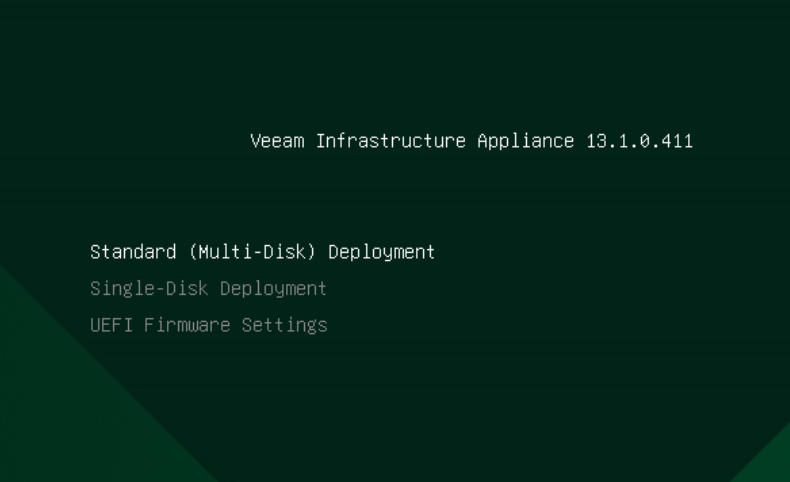This screenshot has height=482, width=790.
Task: Click "Settings" in the UEFI entry
Action: (285, 325)
